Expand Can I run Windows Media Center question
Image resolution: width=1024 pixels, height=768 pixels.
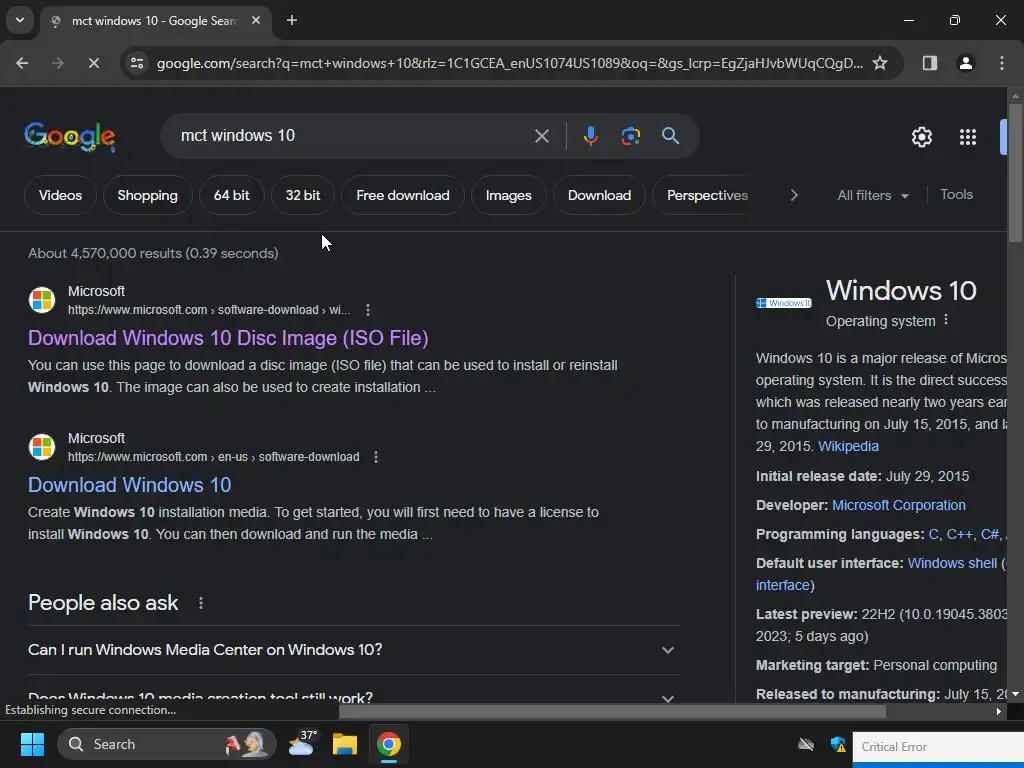[x=353, y=650]
